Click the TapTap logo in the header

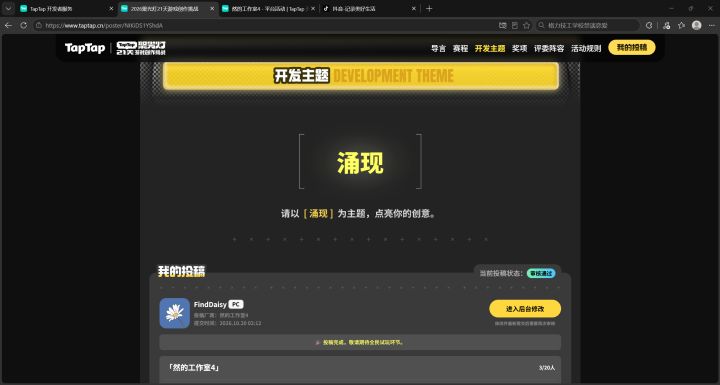pos(85,48)
